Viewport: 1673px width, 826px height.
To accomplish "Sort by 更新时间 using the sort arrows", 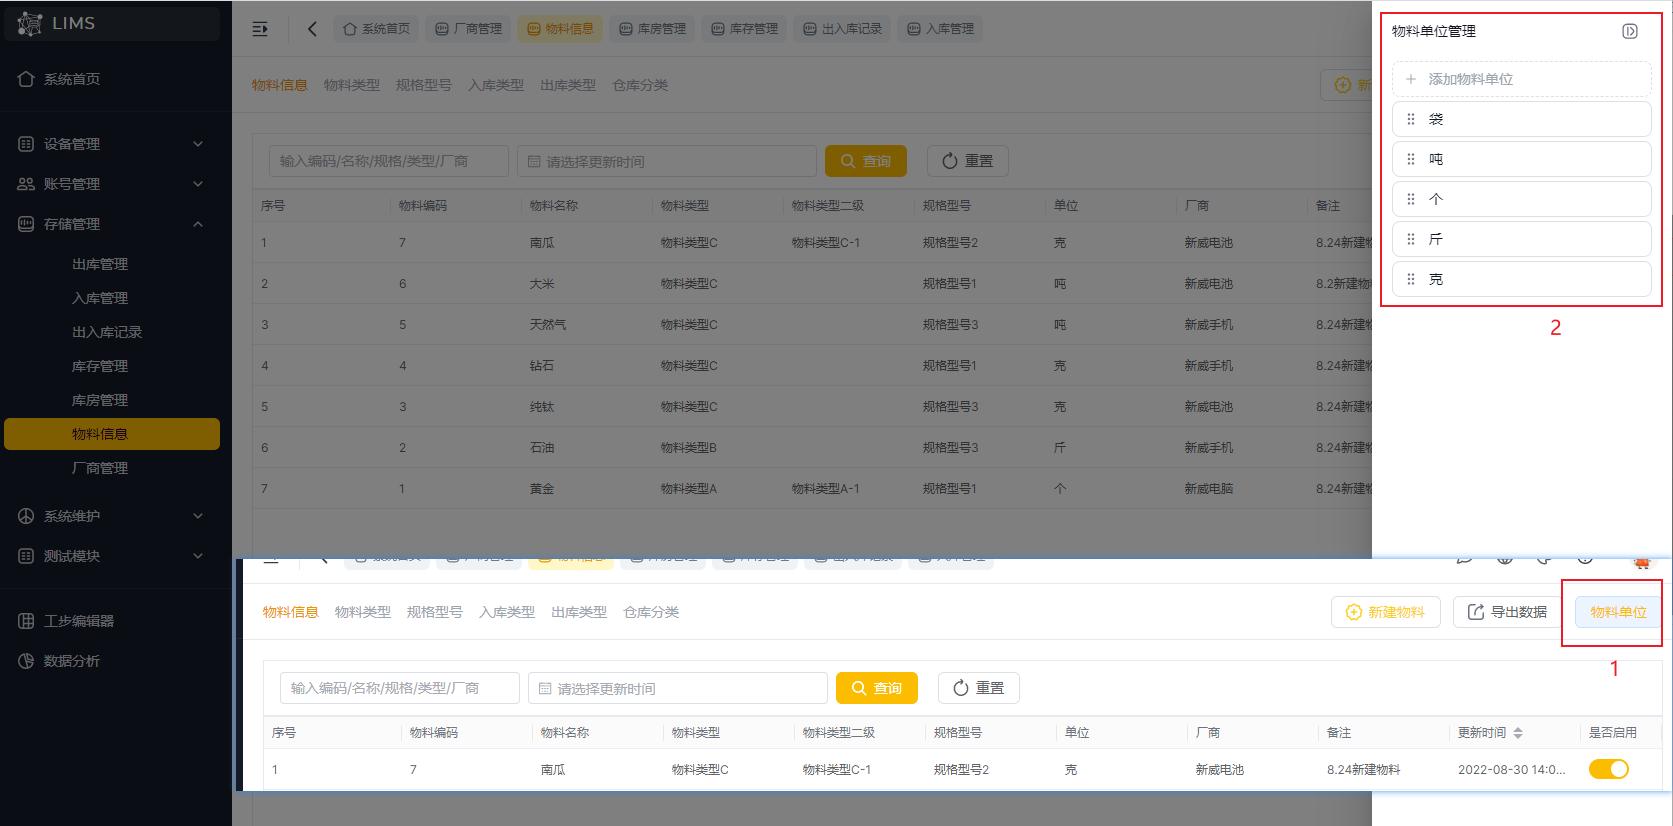I will pos(1518,733).
